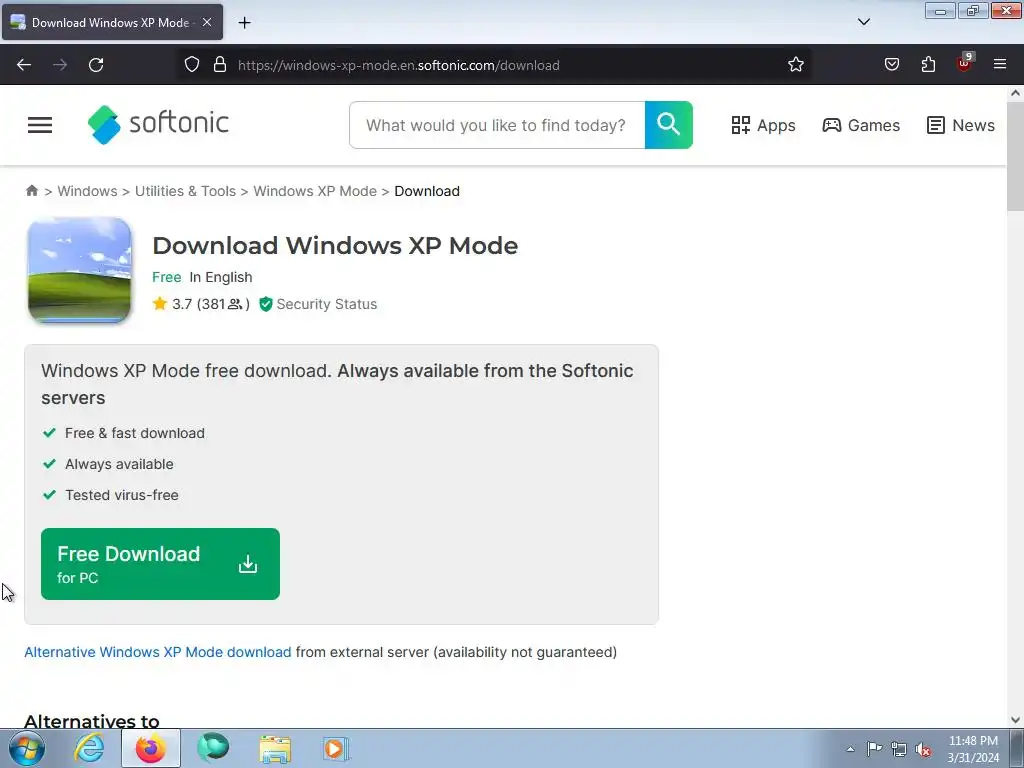1024x768 pixels.
Task: Open Alternative Windows XP Mode download link
Action: (157, 652)
